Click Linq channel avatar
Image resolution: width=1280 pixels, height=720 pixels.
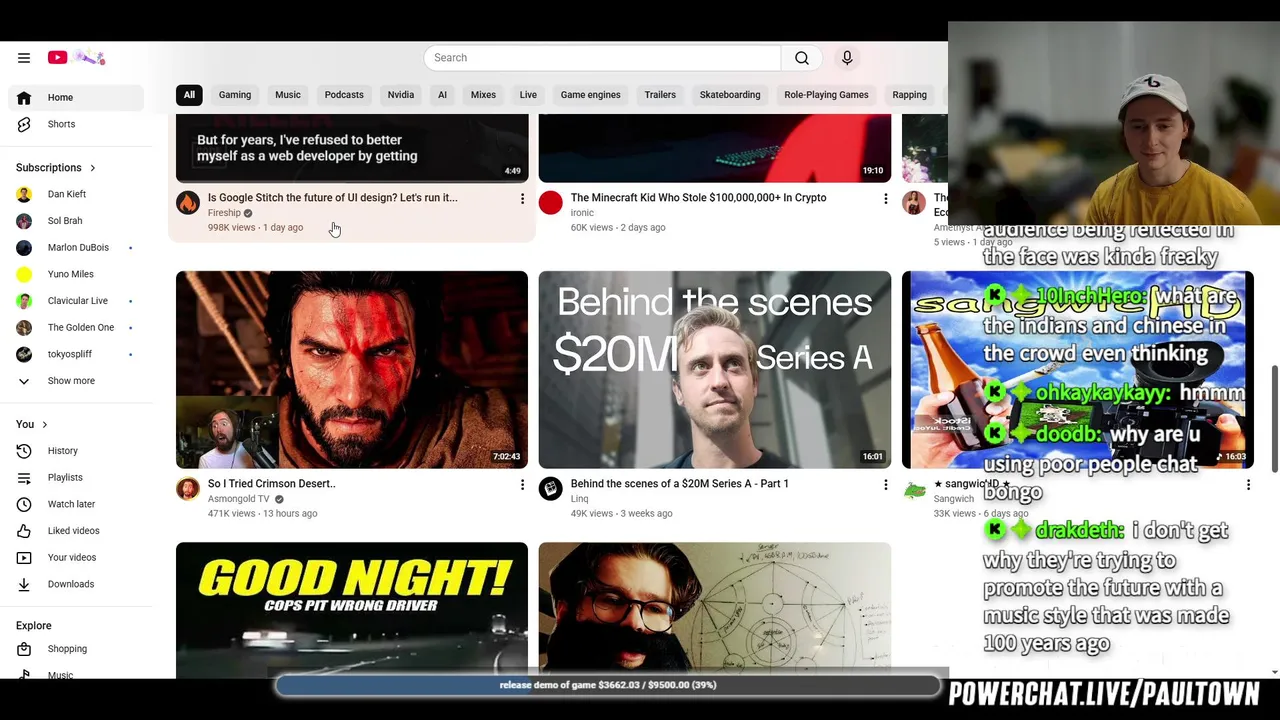[551, 489]
